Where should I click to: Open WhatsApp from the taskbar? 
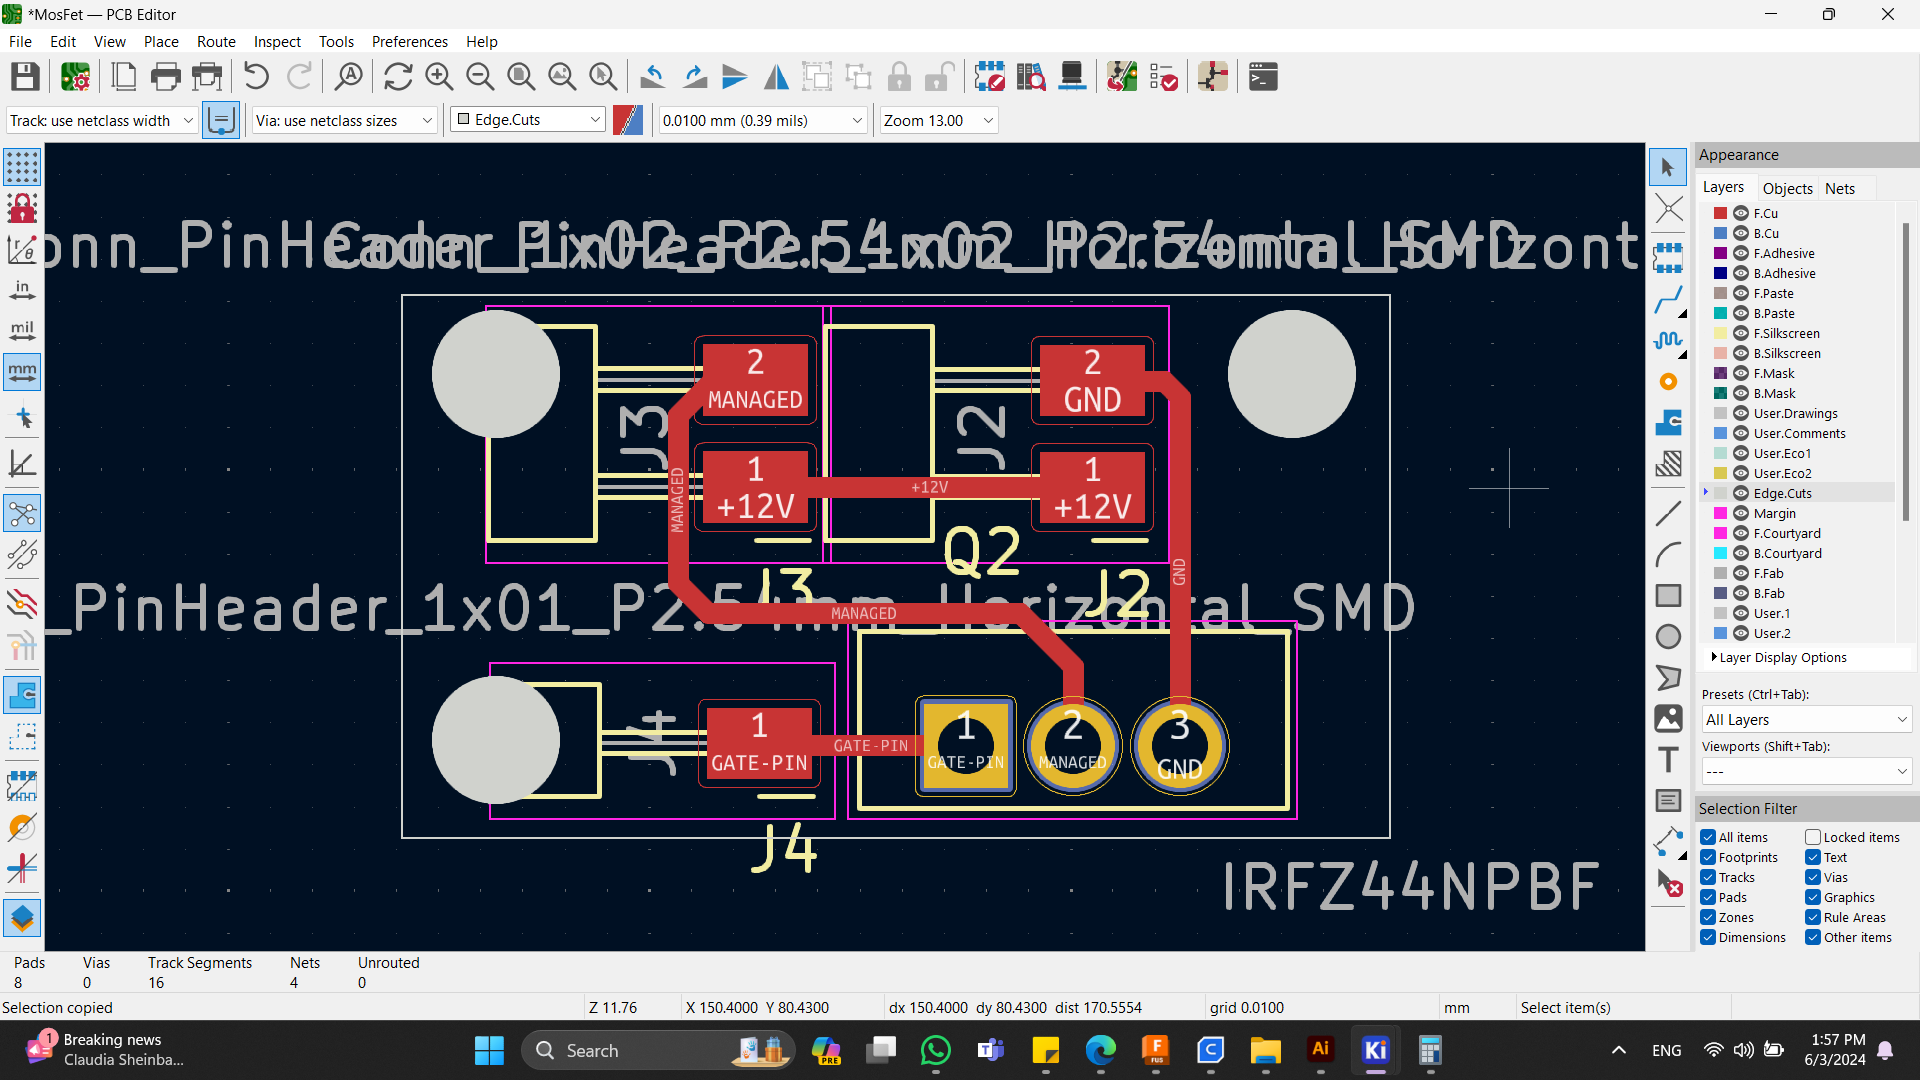point(936,1050)
